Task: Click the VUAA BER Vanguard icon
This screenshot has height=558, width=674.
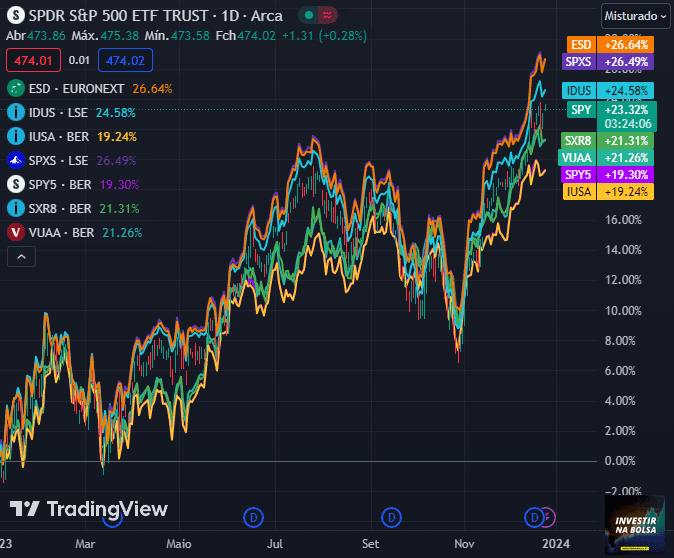Action: 16,233
